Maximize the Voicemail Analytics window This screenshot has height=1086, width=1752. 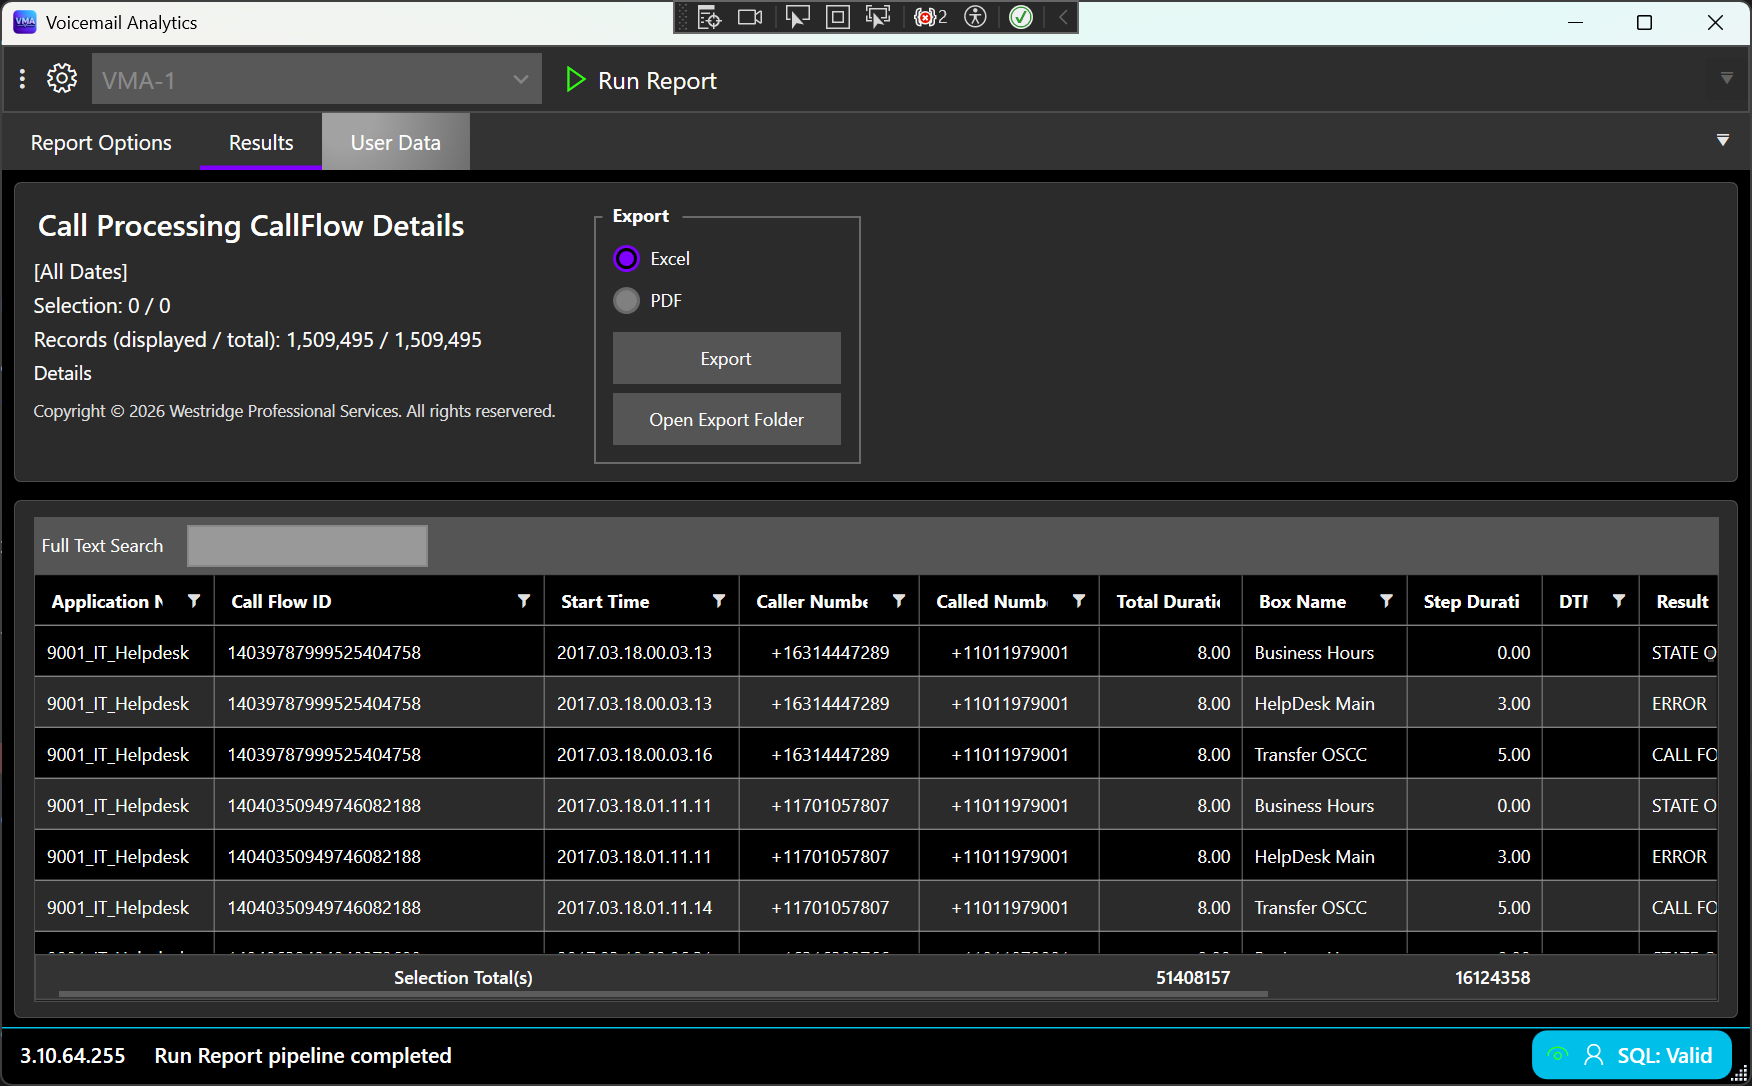[x=1645, y=22]
